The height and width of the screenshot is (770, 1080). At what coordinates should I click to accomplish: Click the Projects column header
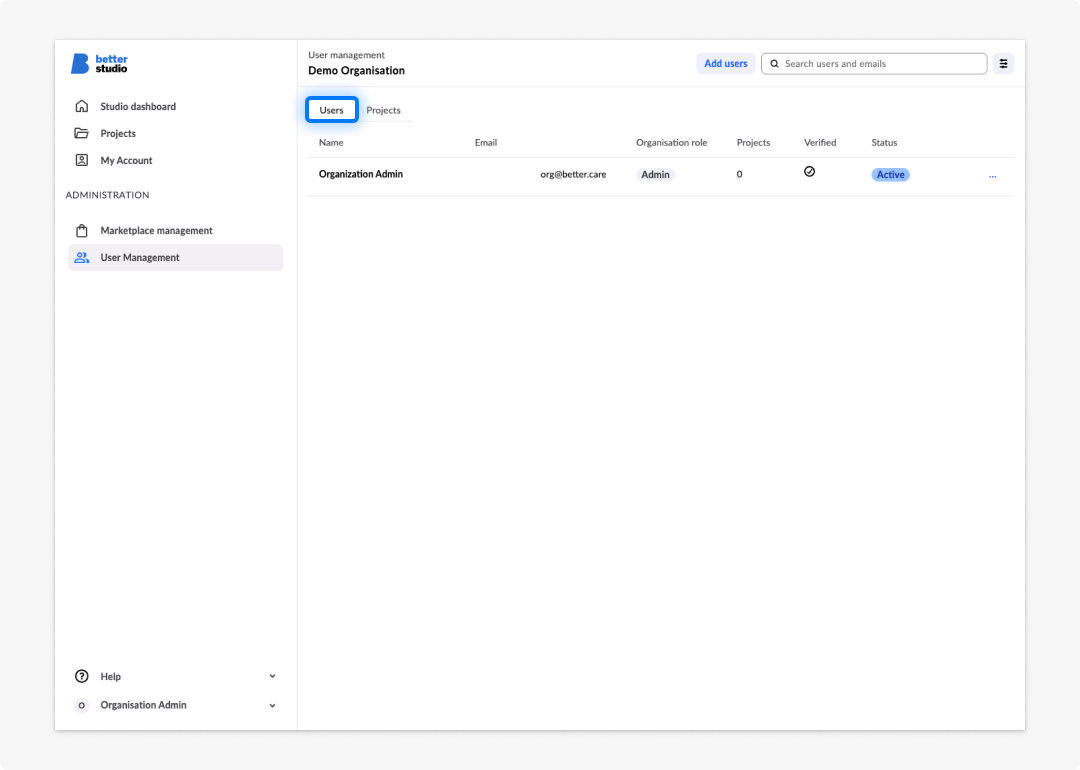click(754, 143)
